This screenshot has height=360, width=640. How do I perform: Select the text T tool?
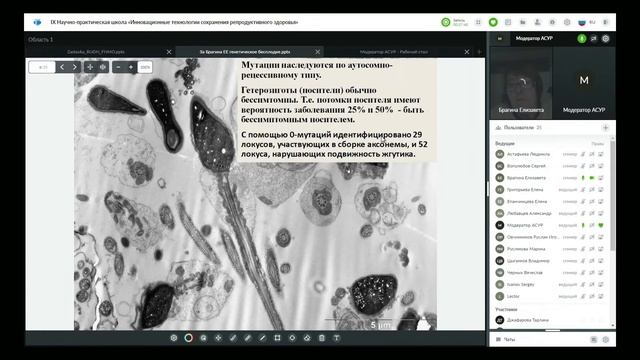[337, 338]
